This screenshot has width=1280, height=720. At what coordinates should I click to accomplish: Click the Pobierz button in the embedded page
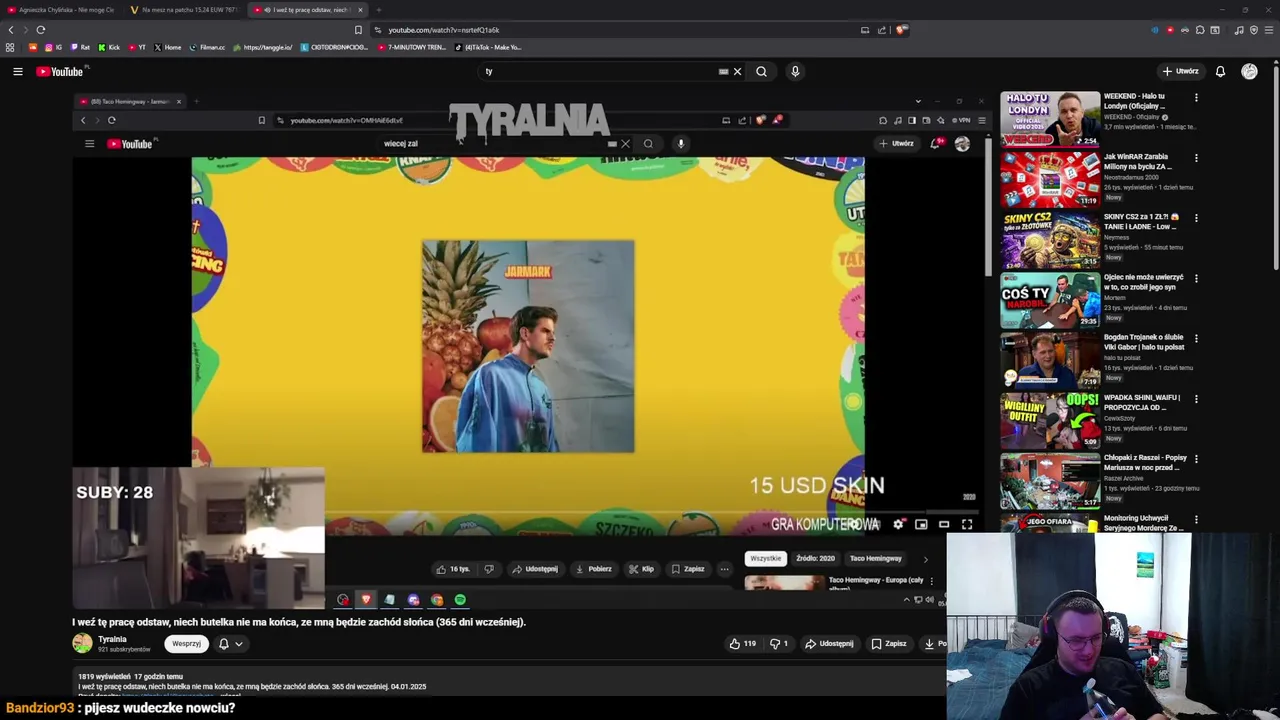click(x=593, y=569)
